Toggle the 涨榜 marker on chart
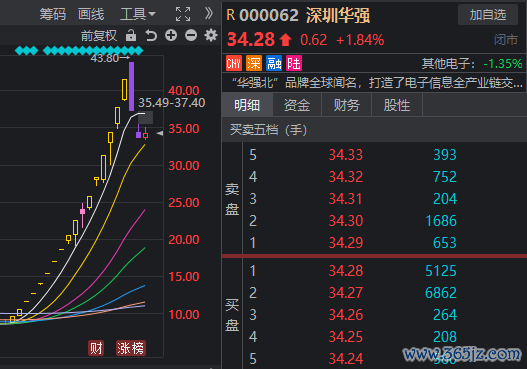Viewport: 527px width, 369px height. click(130, 348)
